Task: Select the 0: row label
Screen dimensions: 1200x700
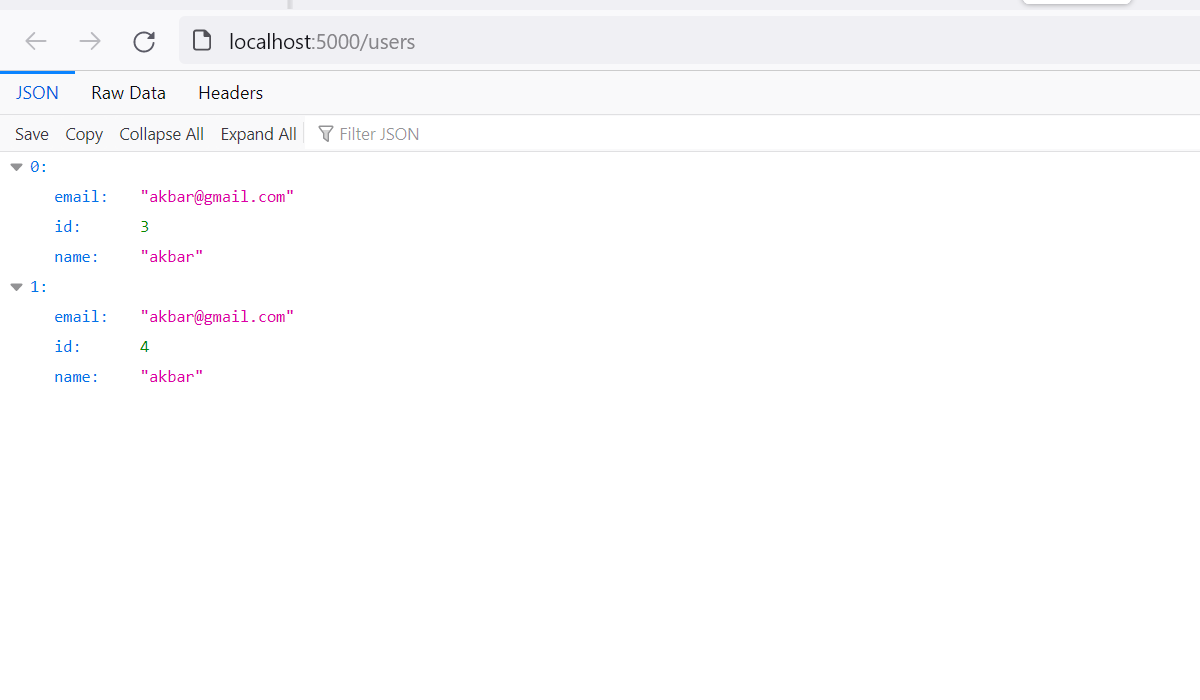Action: [39, 167]
